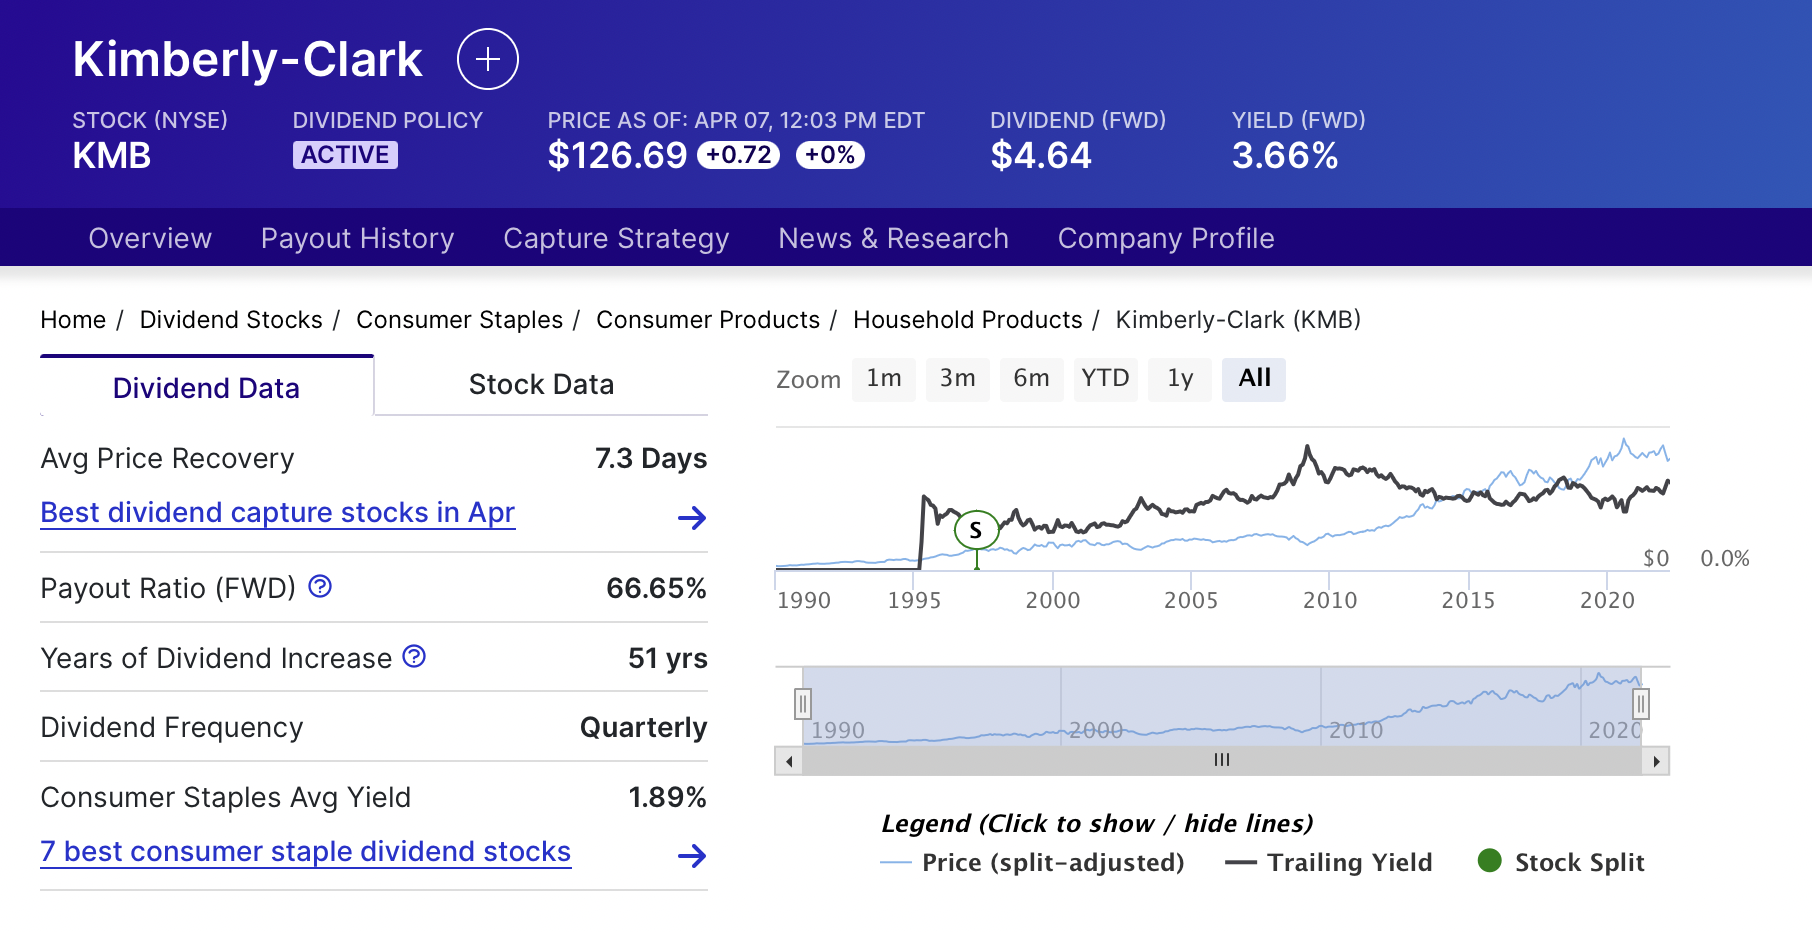Open the Payout History section
This screenshot has height=932, width=1812.
pos(357,238)
